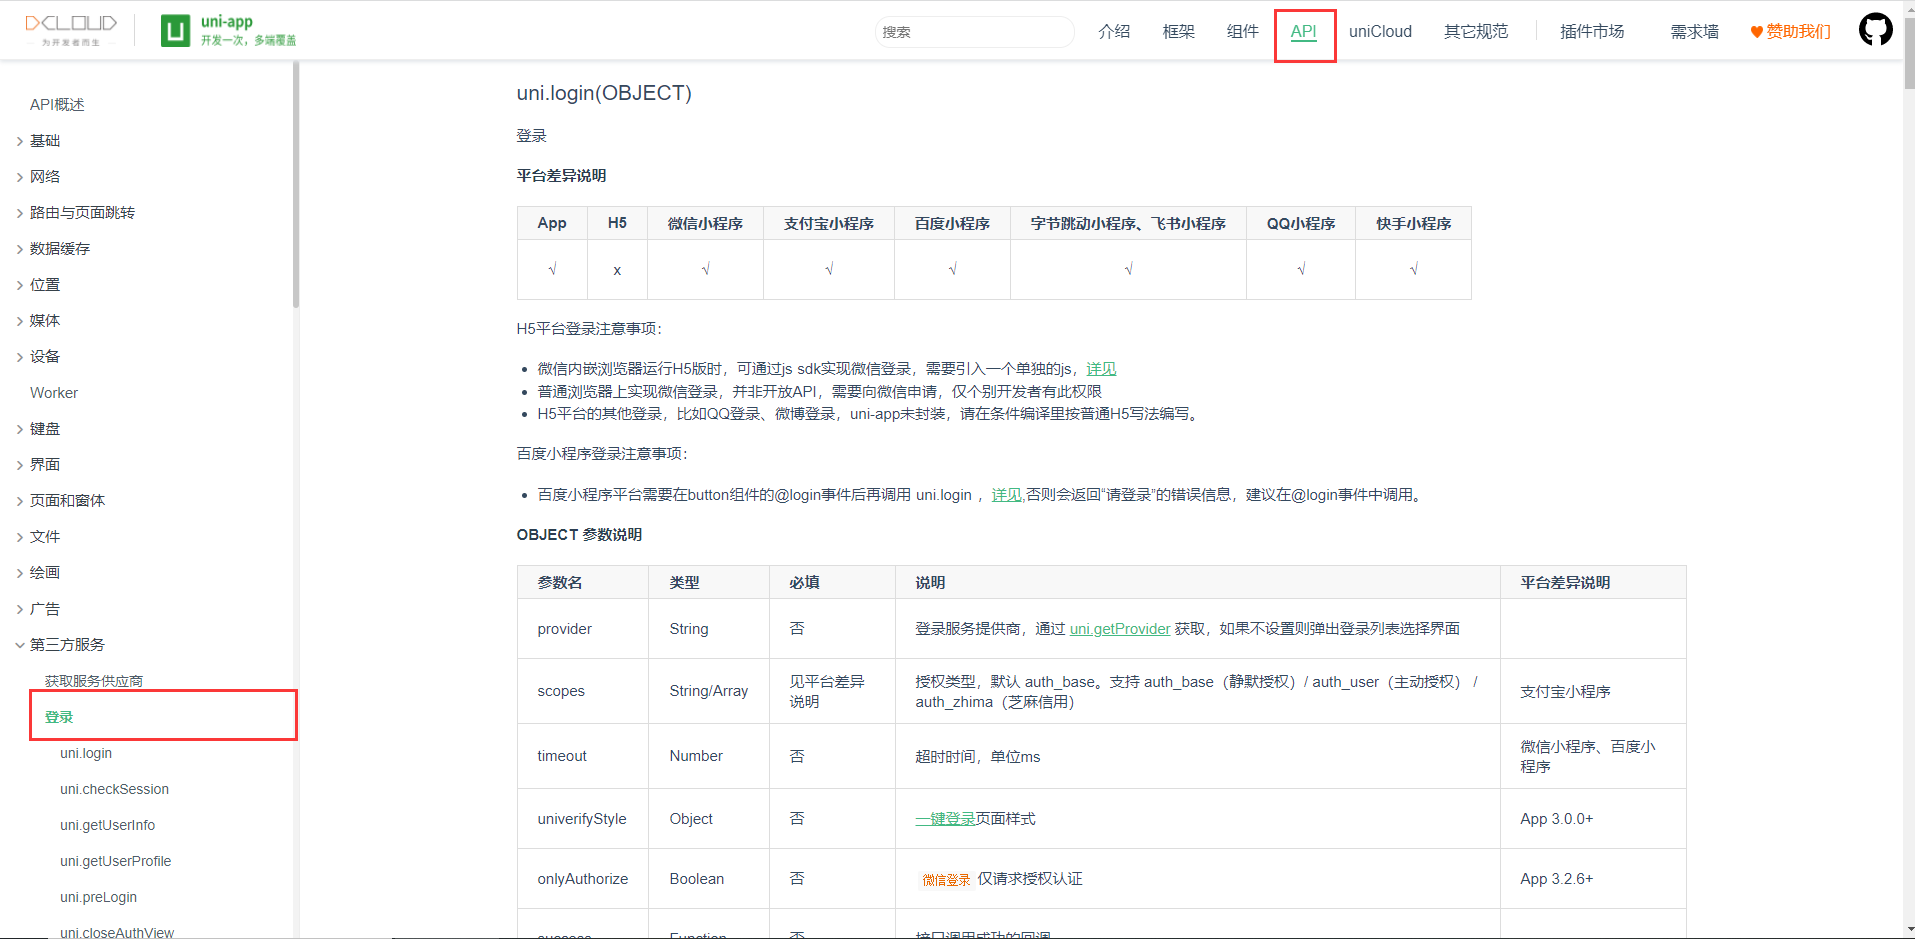Collapse the 第三方服务 sidebar section
The image size is (1915, 939).
click(x=65, y=644)
